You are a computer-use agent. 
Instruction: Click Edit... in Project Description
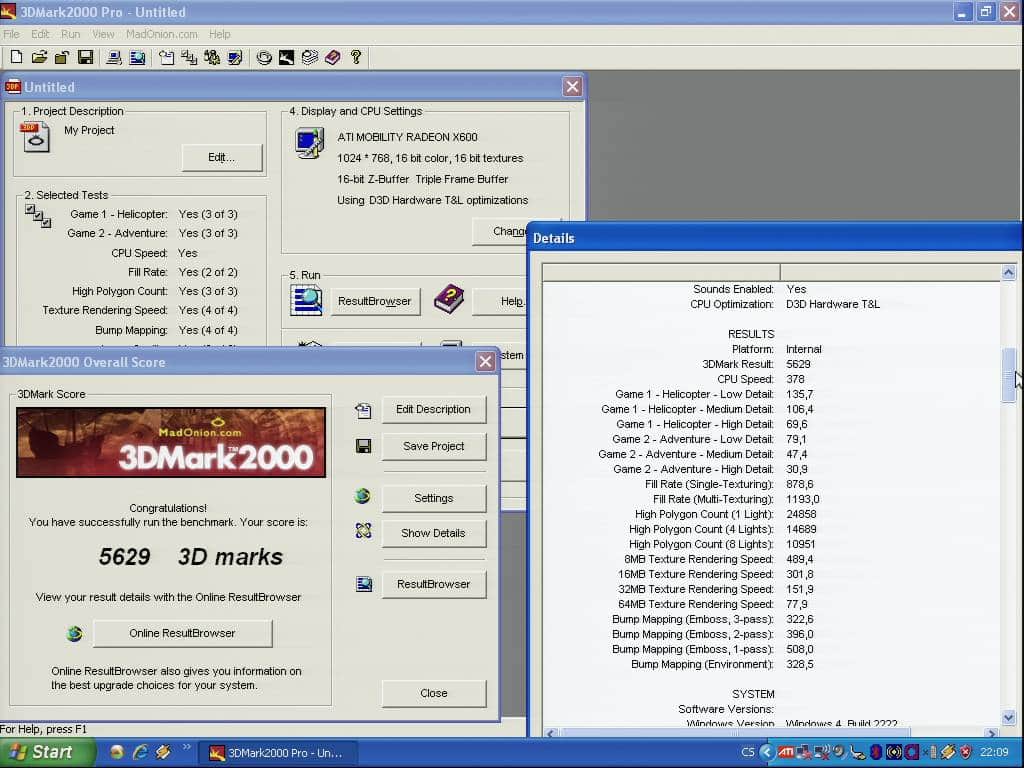(x=221, y=157)
